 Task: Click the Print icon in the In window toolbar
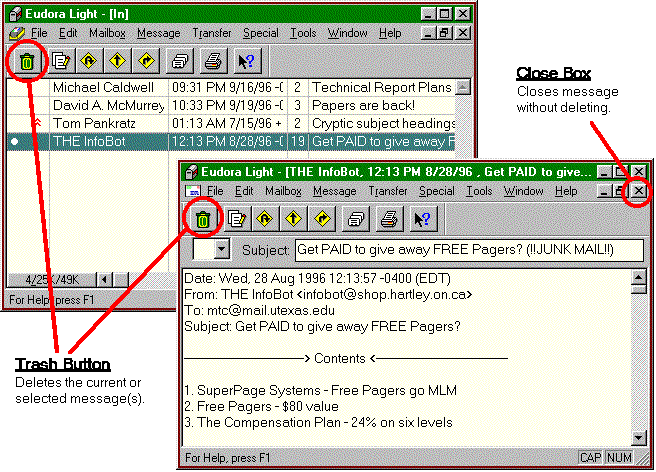point(213,62)
